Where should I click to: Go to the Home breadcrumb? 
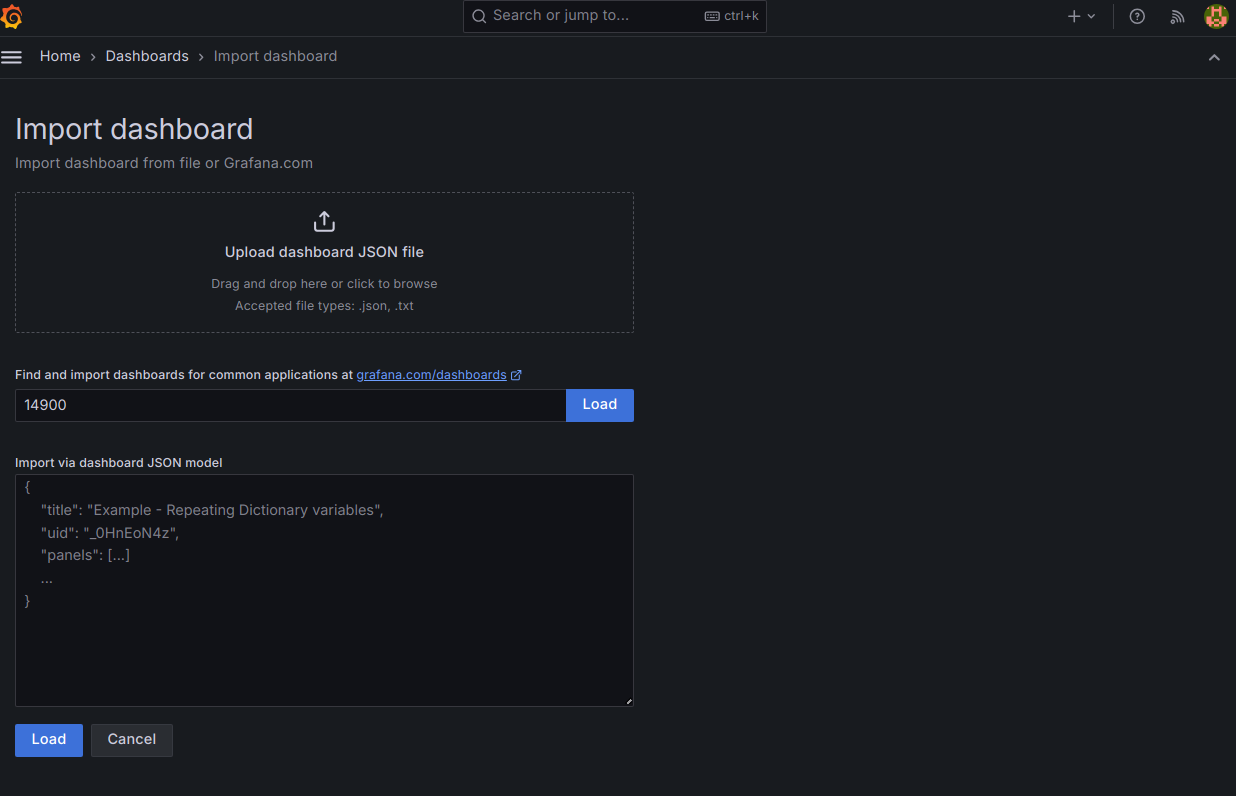60,56
